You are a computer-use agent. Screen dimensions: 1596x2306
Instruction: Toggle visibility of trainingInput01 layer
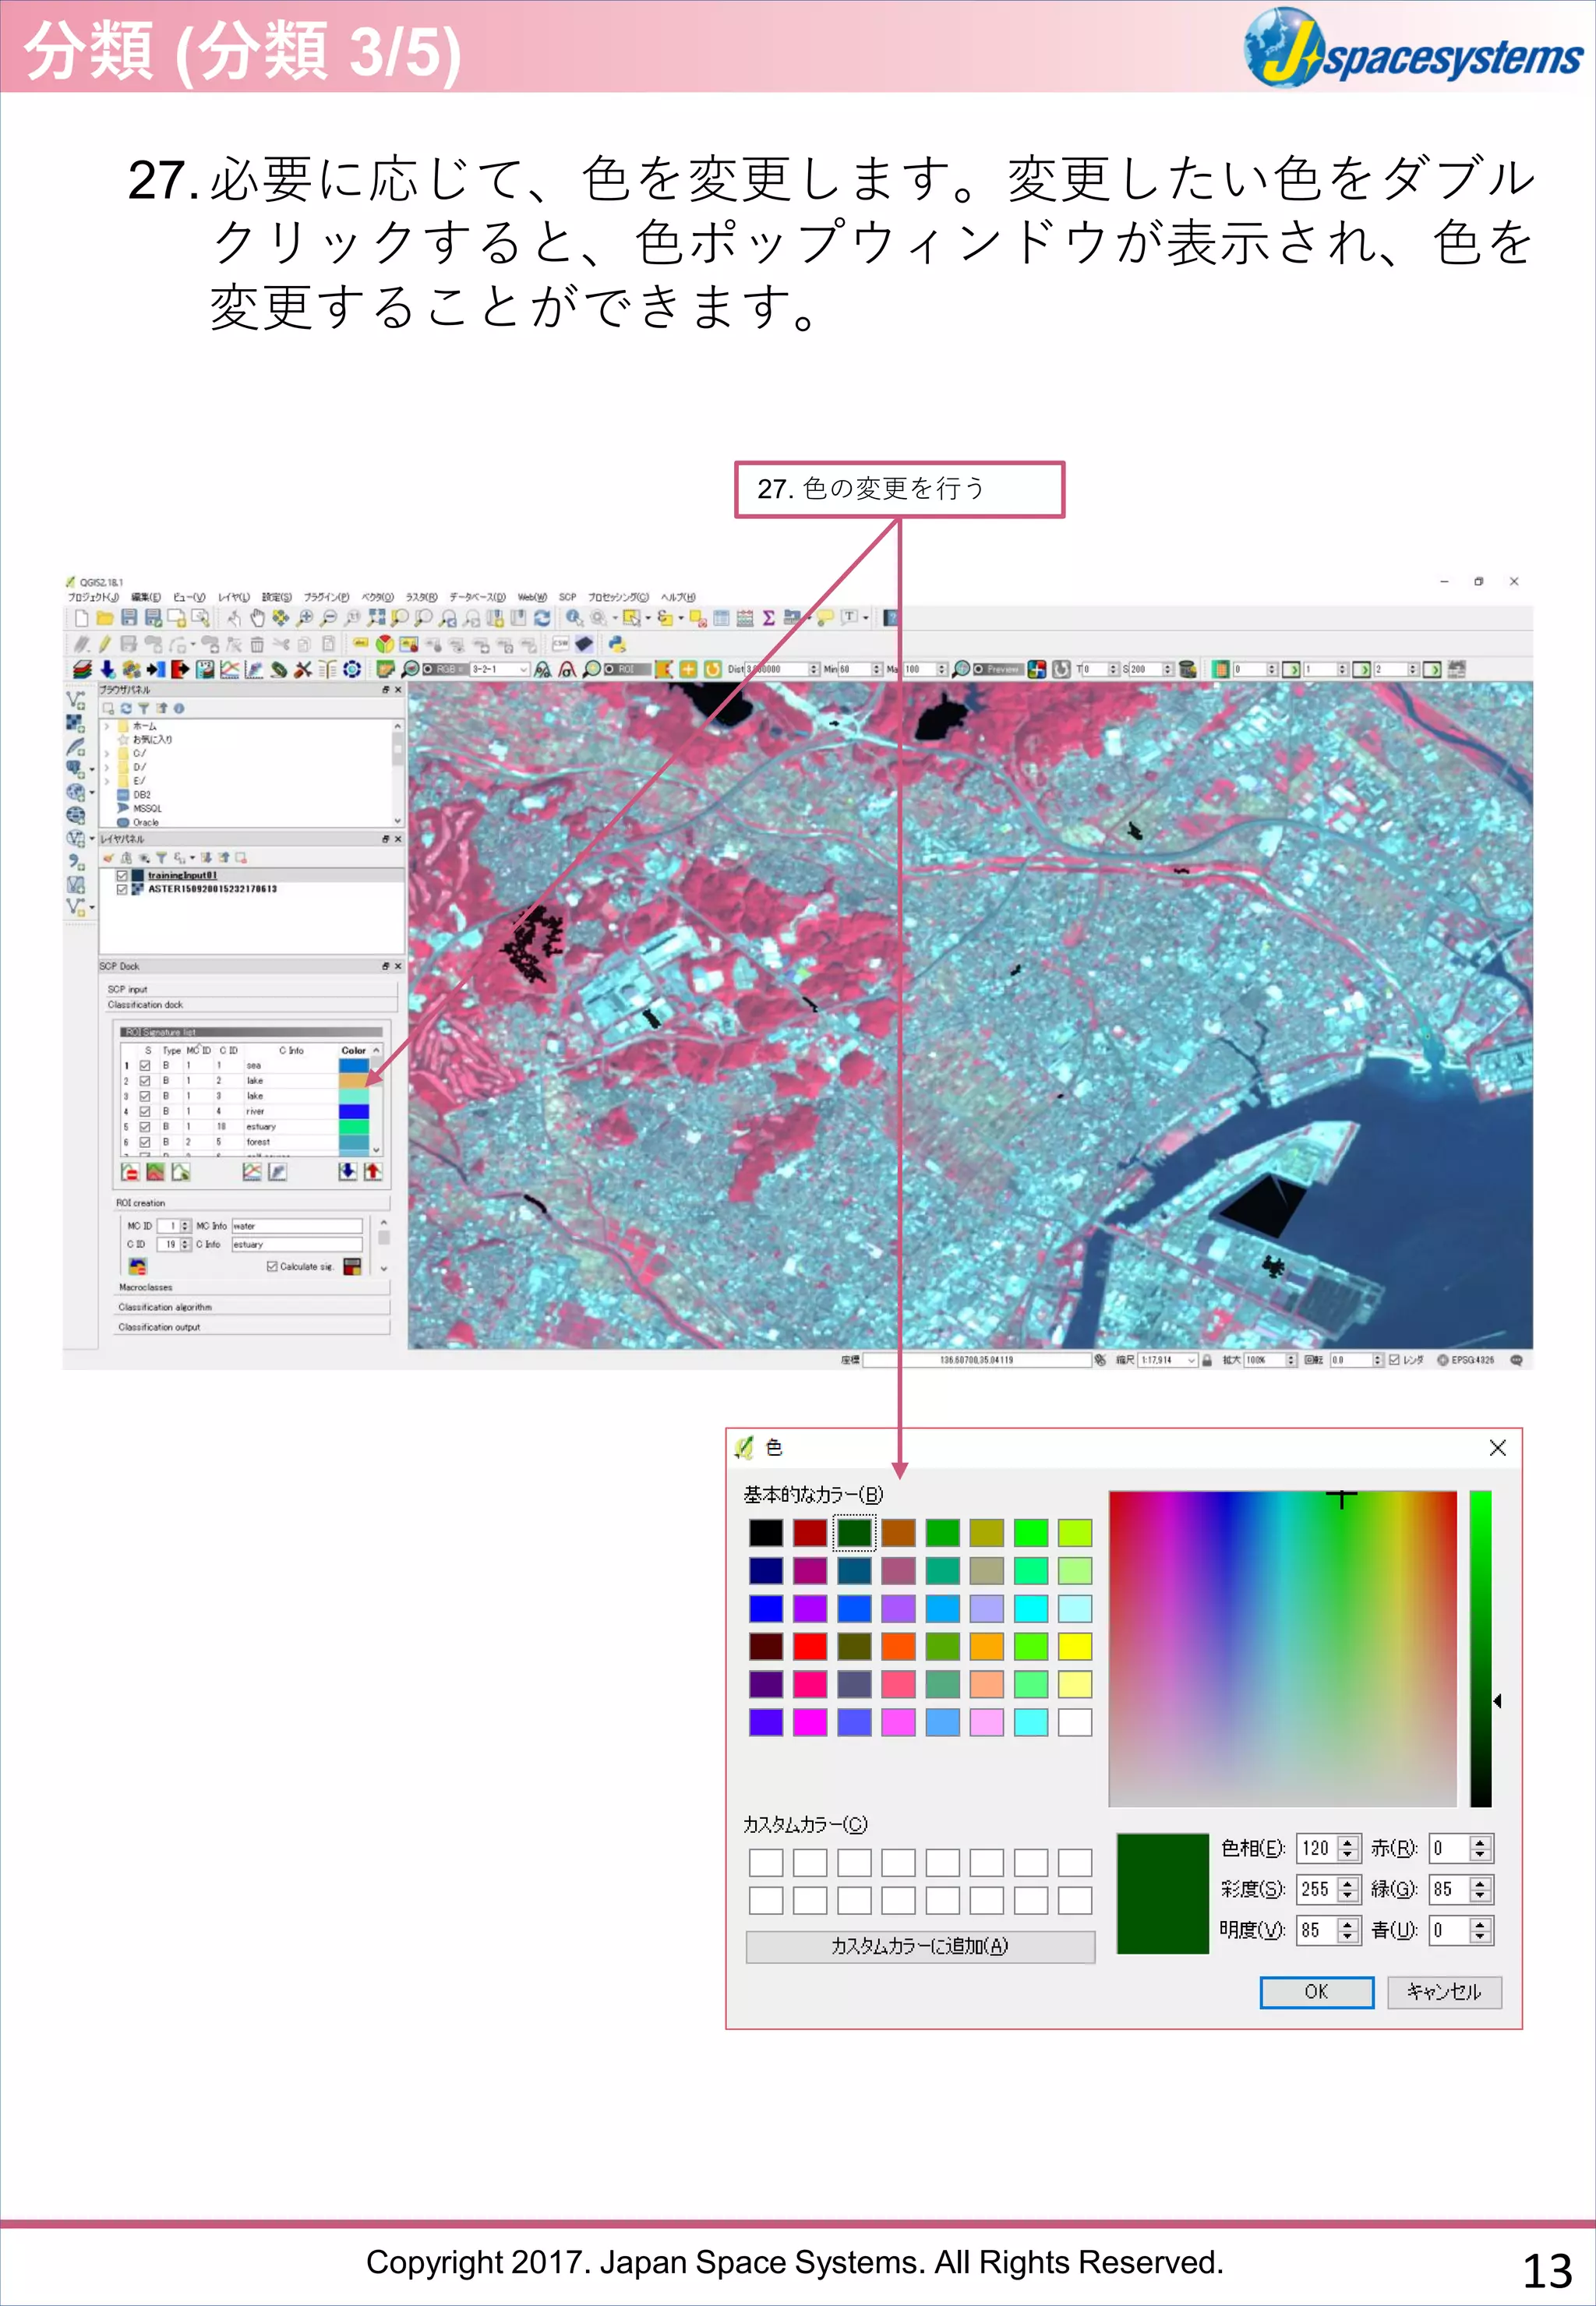(122, 875)
